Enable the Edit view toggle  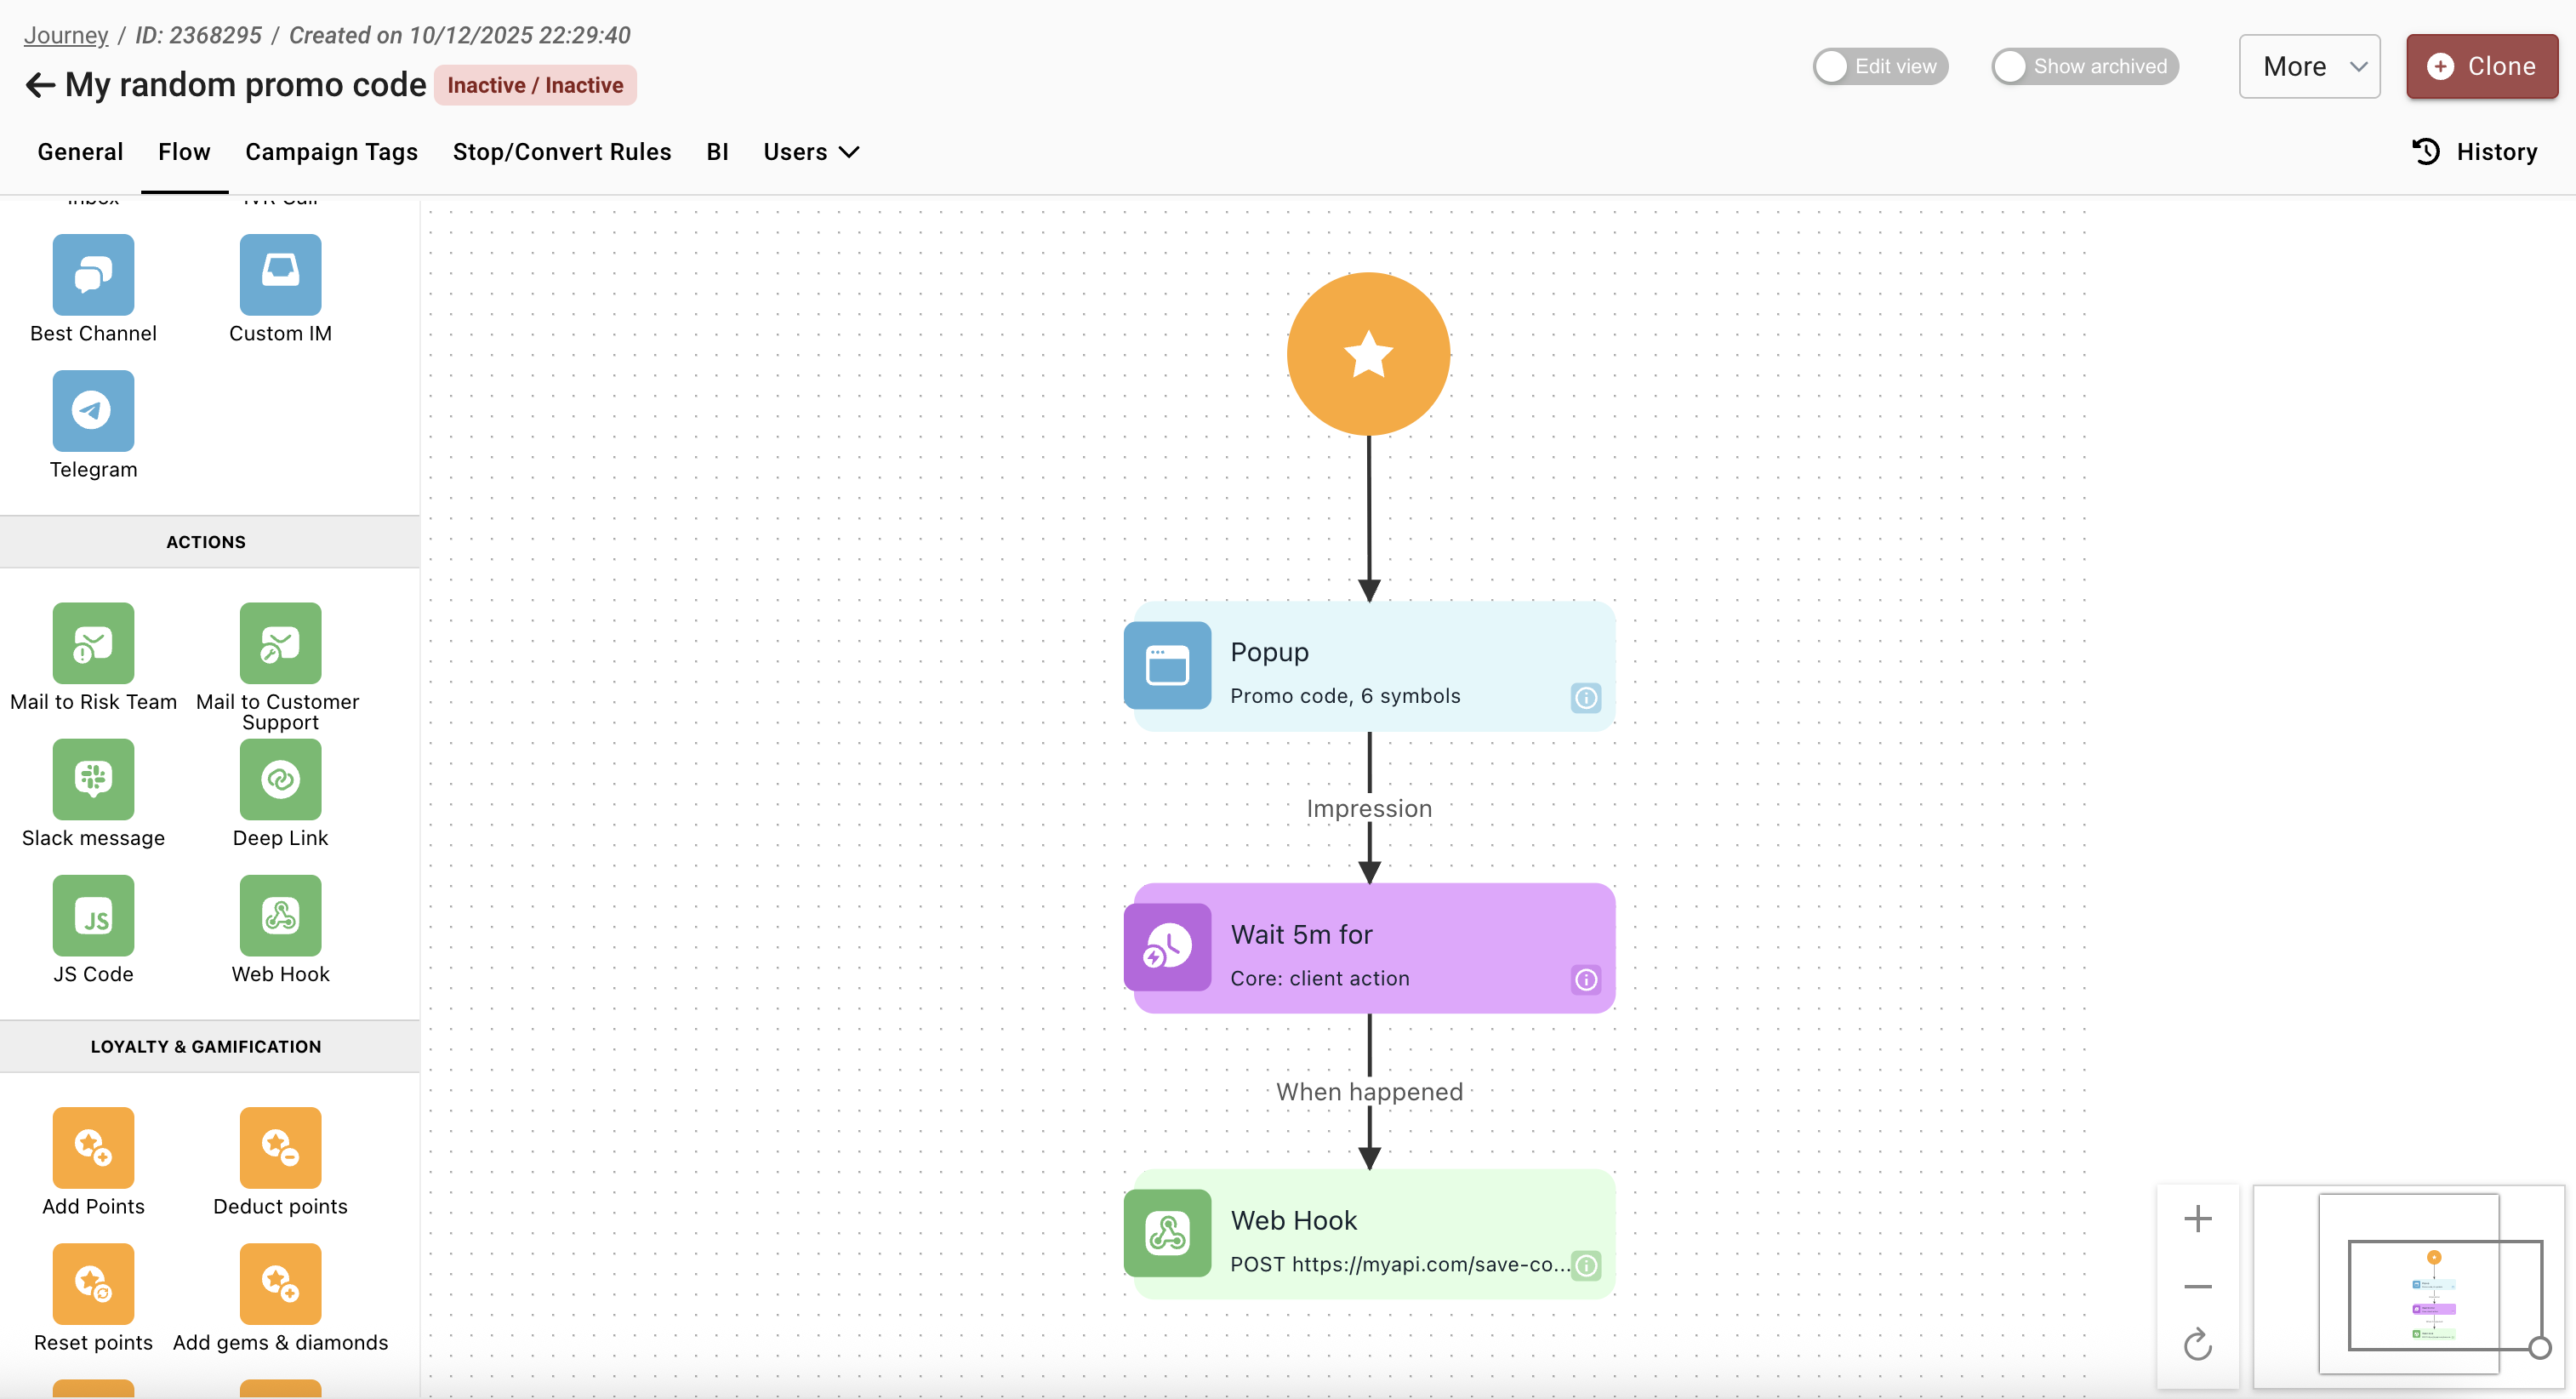point(1879,67)
